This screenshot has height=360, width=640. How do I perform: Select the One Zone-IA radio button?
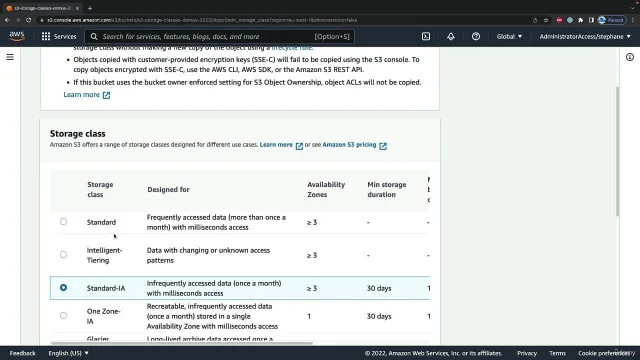click(63, 316)
